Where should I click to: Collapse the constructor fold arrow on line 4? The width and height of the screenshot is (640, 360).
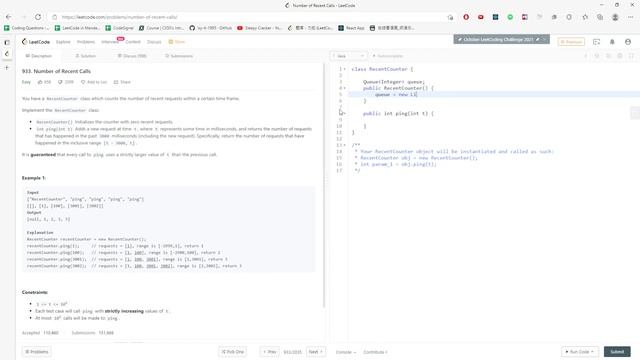tap(344, 88)
